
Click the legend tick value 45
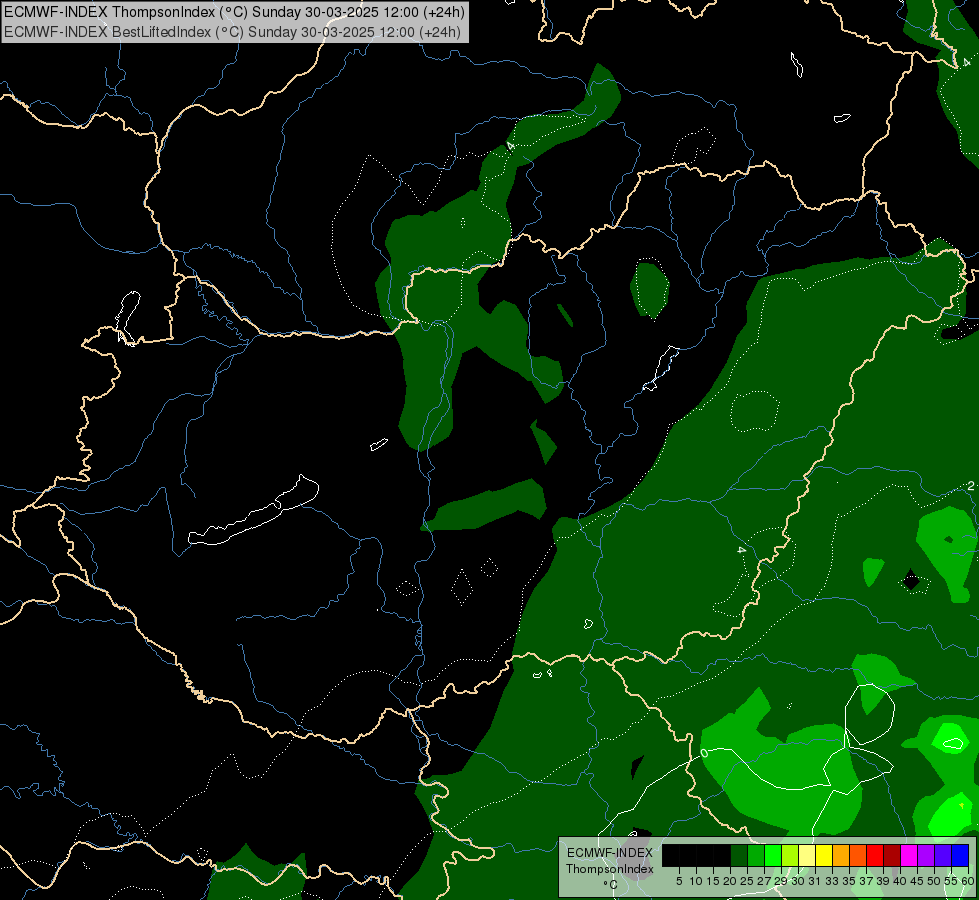(x=917, y=881)
